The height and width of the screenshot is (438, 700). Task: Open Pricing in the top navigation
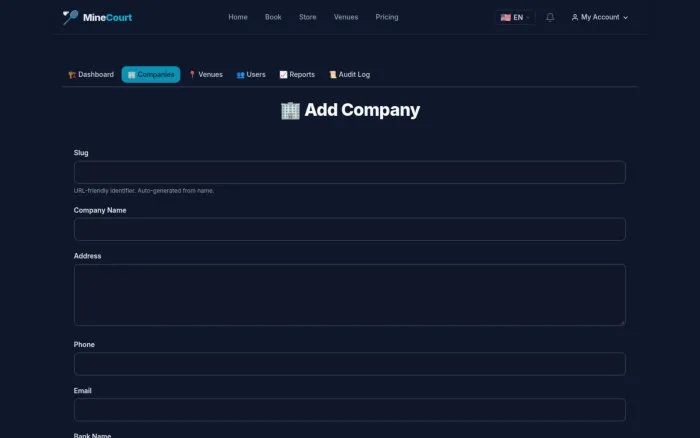coord(387,17)
